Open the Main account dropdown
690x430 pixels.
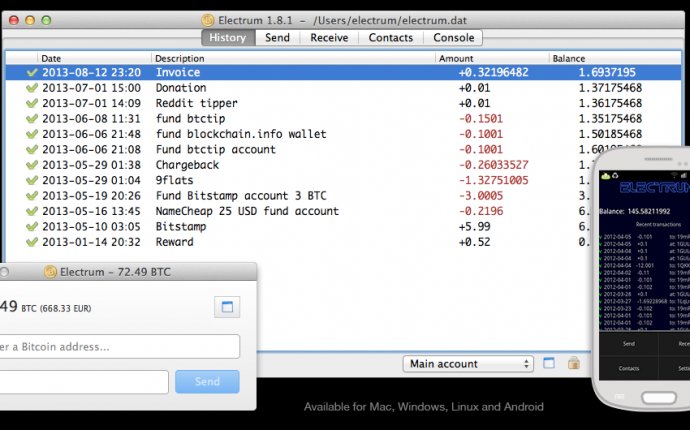[x=468, y=364]
